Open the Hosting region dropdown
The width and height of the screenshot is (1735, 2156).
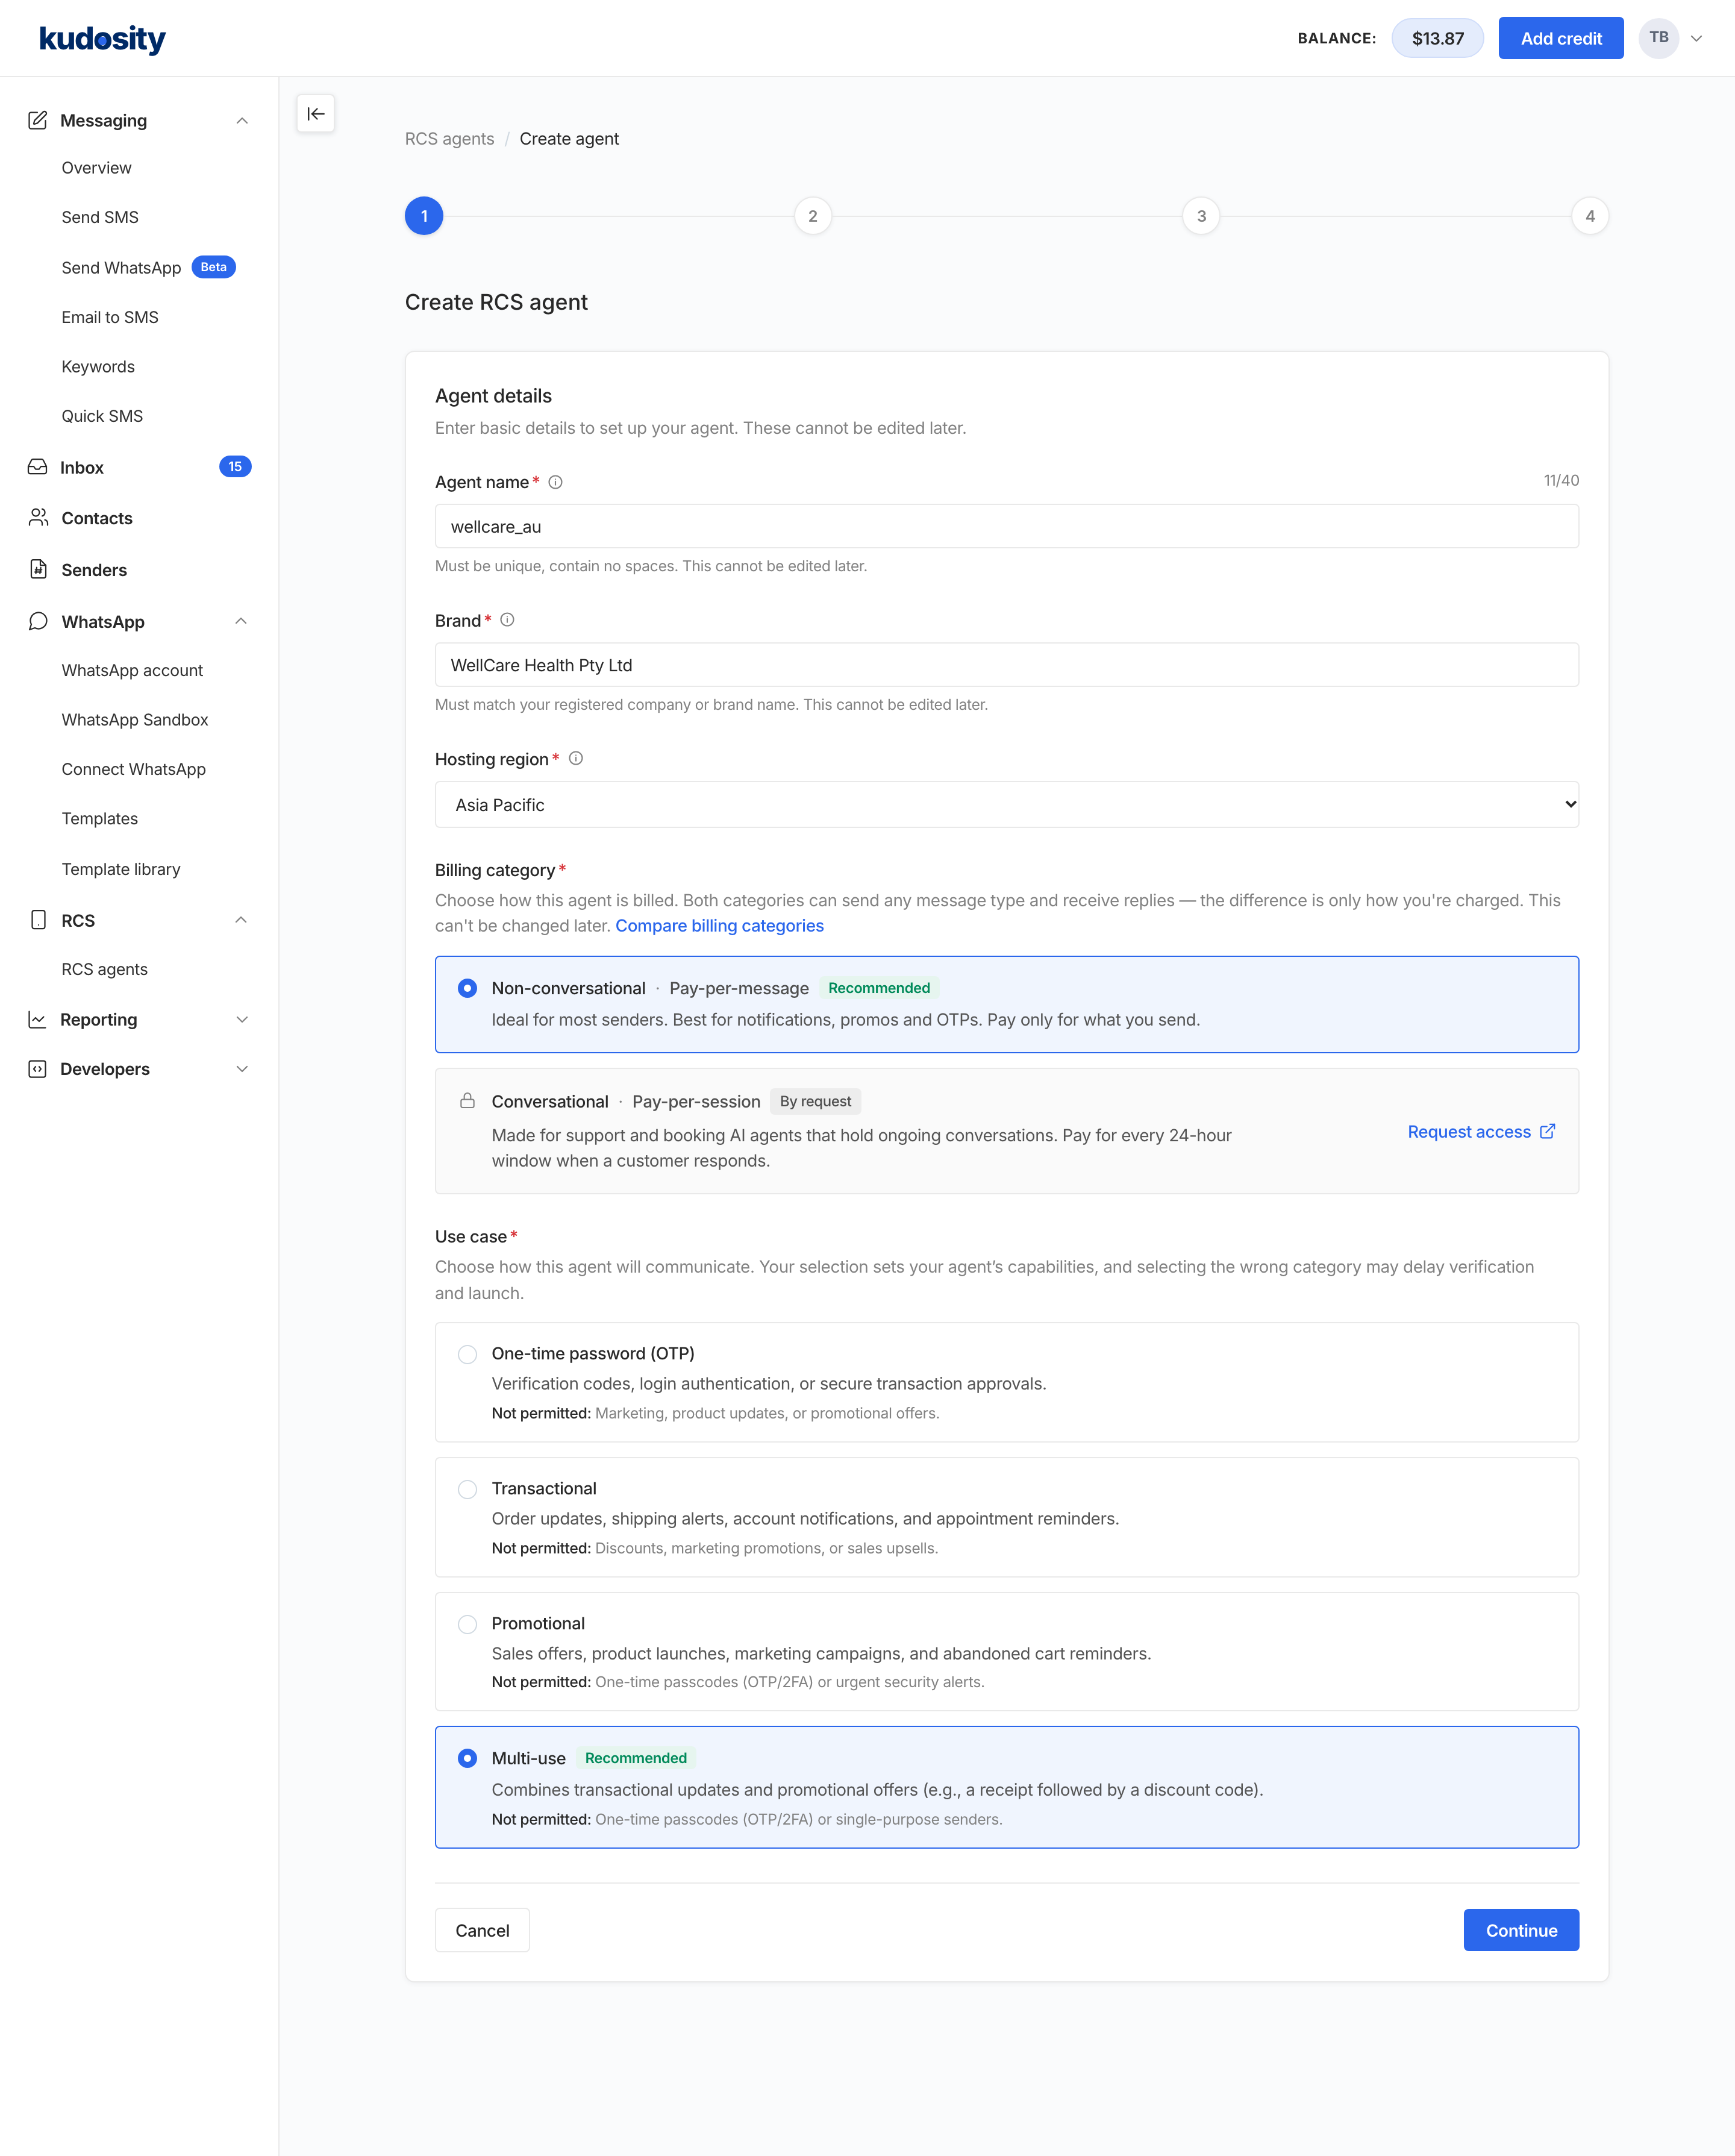click(x=1006, y=805)
